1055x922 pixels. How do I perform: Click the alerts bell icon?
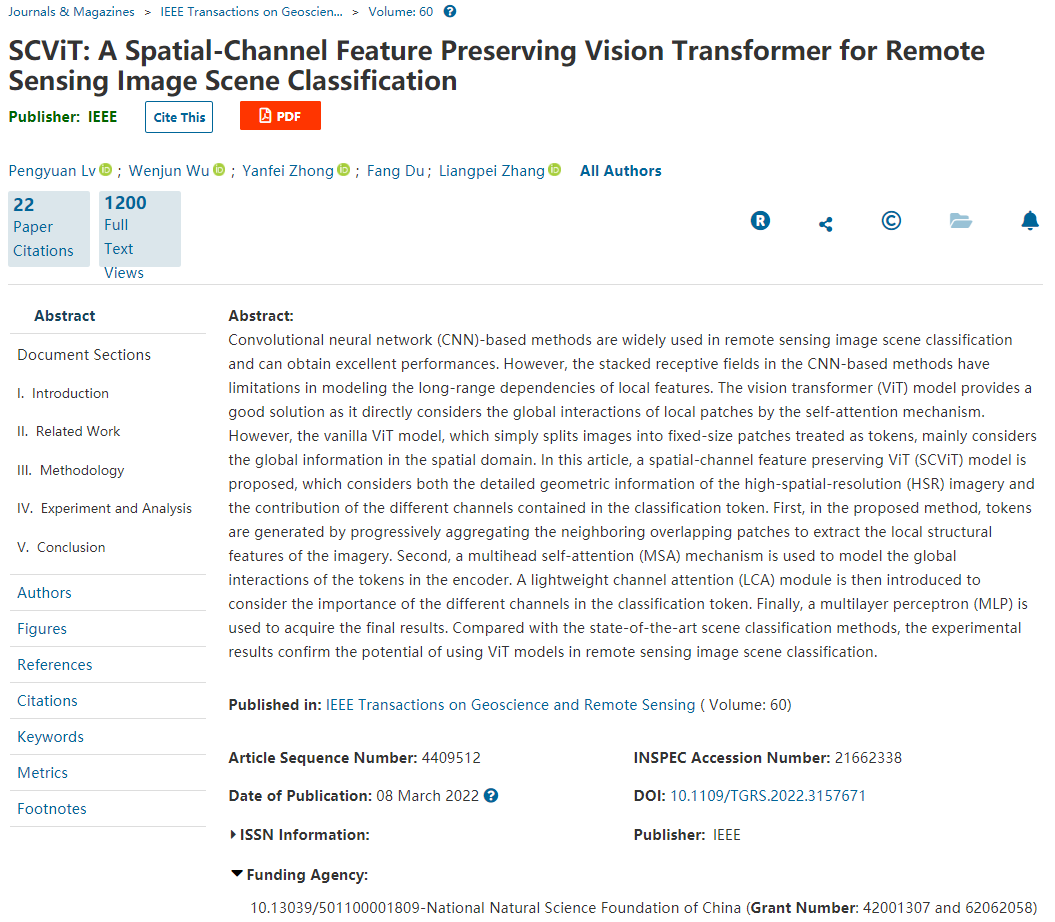[1030, 221]
